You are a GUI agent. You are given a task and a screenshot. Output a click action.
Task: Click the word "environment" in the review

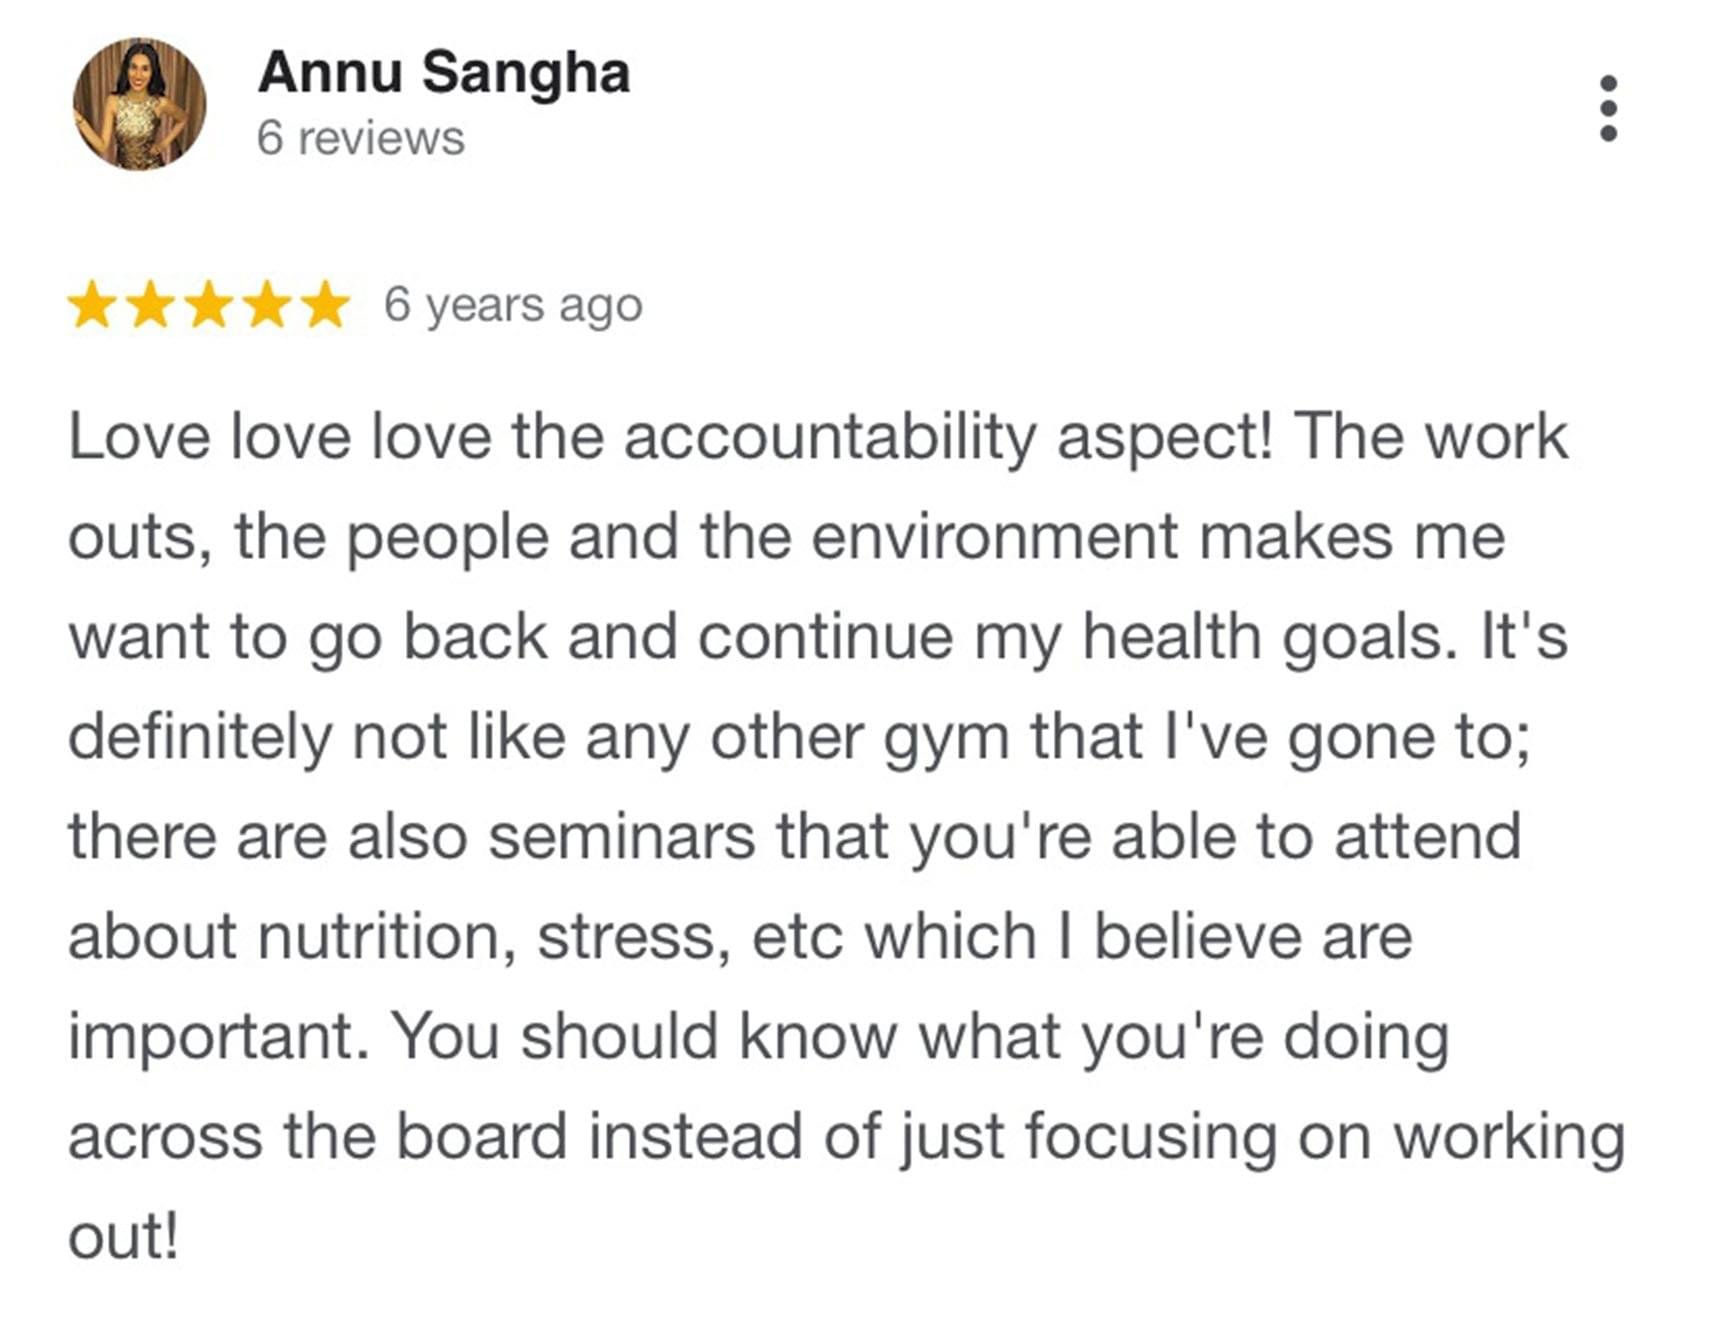click(993, 537)
